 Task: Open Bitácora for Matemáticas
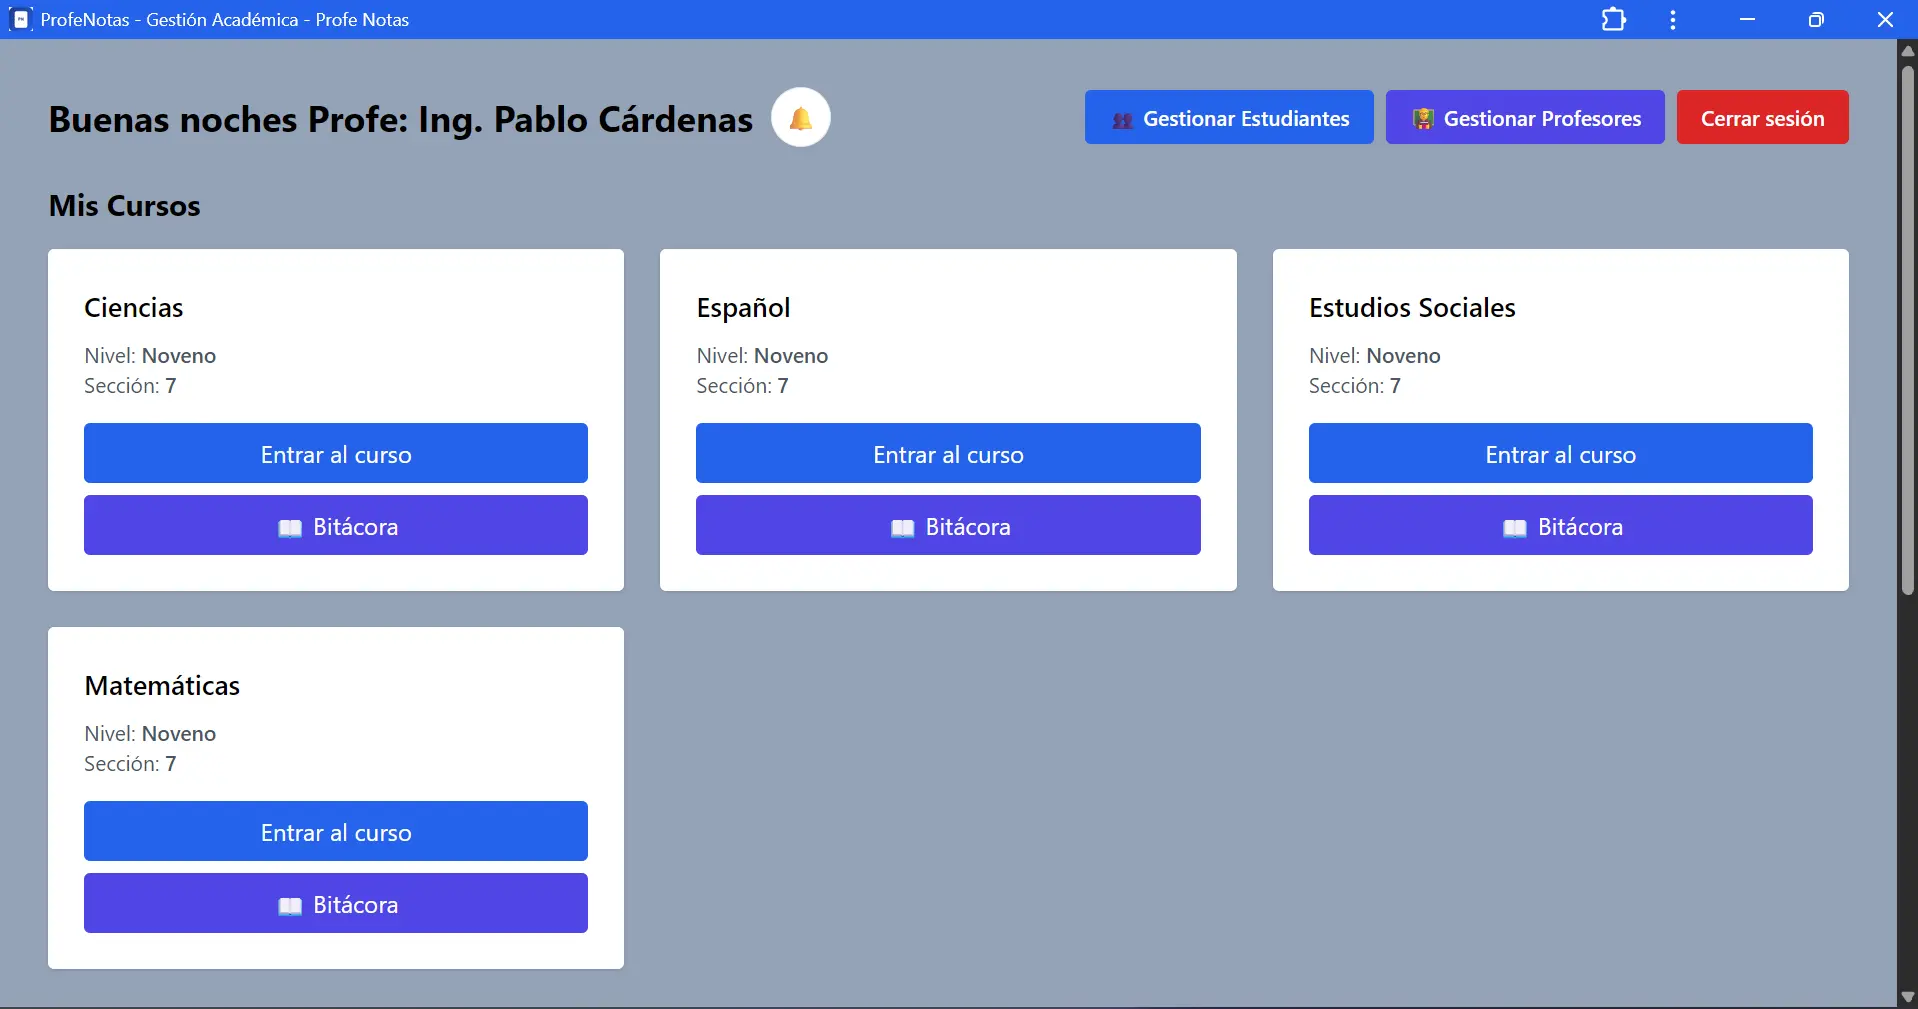click(x=336, y=903)
